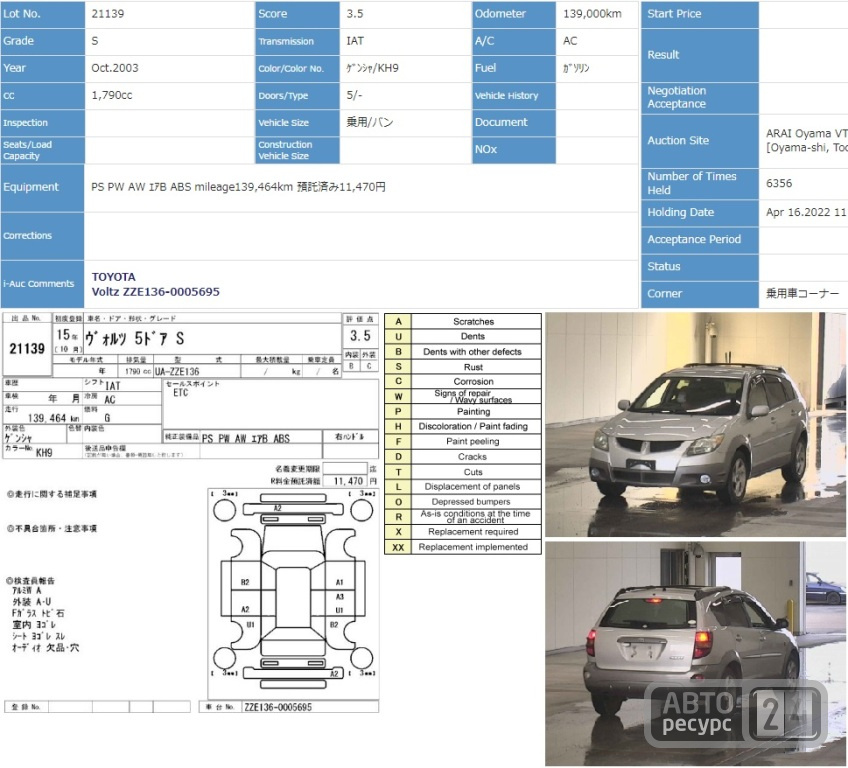Select odometer value 139,000km
The width and height of the screenshot is (848, 768).
click(x=592, y=14)
